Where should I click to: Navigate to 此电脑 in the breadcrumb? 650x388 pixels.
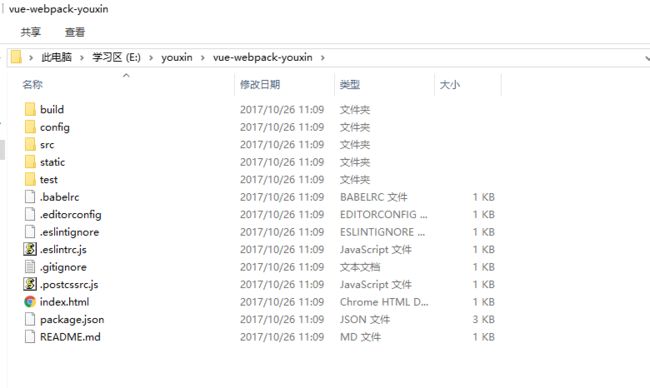pyautogui.click(x=56, y=57)
